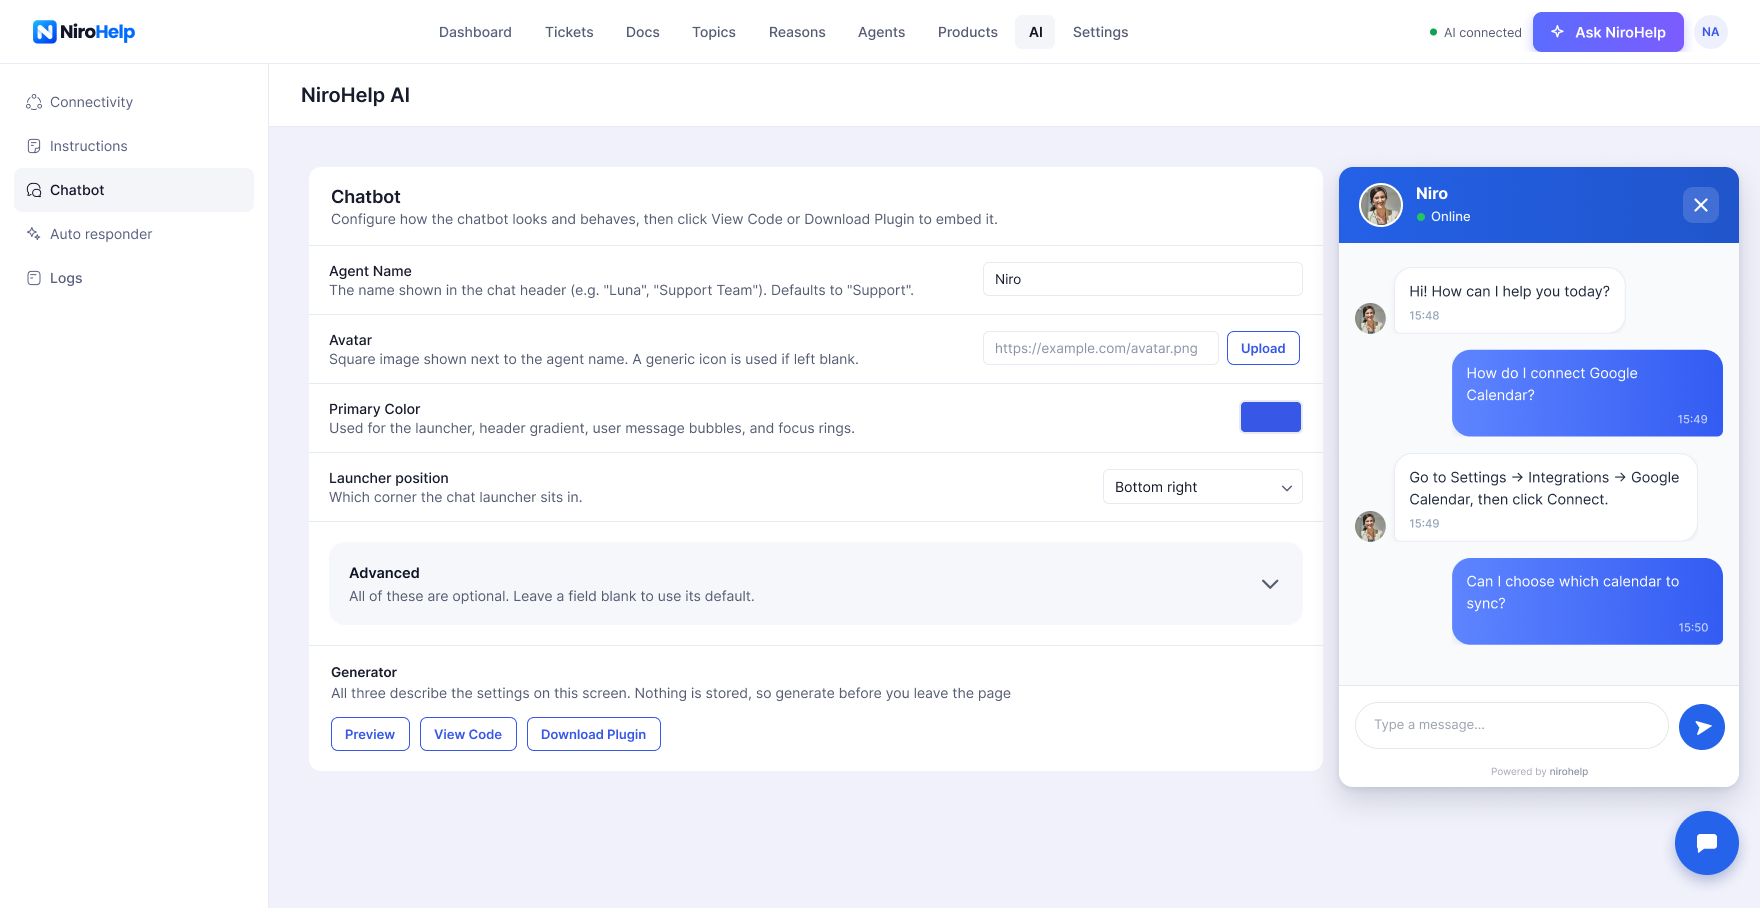Image resolution: width=1760 pixels, height=908 pixels.
Task: Click the Ask NiroHelp button
Action: tap(1608, 32)
